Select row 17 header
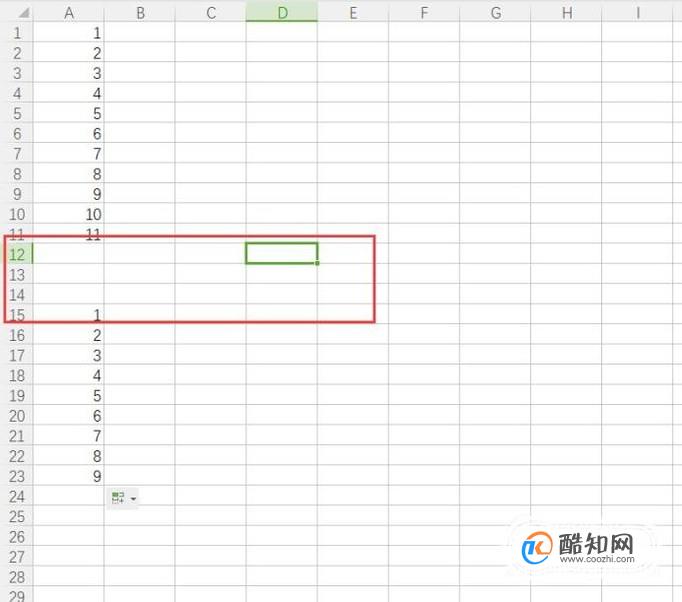682x602 pixels. (17, 355)
